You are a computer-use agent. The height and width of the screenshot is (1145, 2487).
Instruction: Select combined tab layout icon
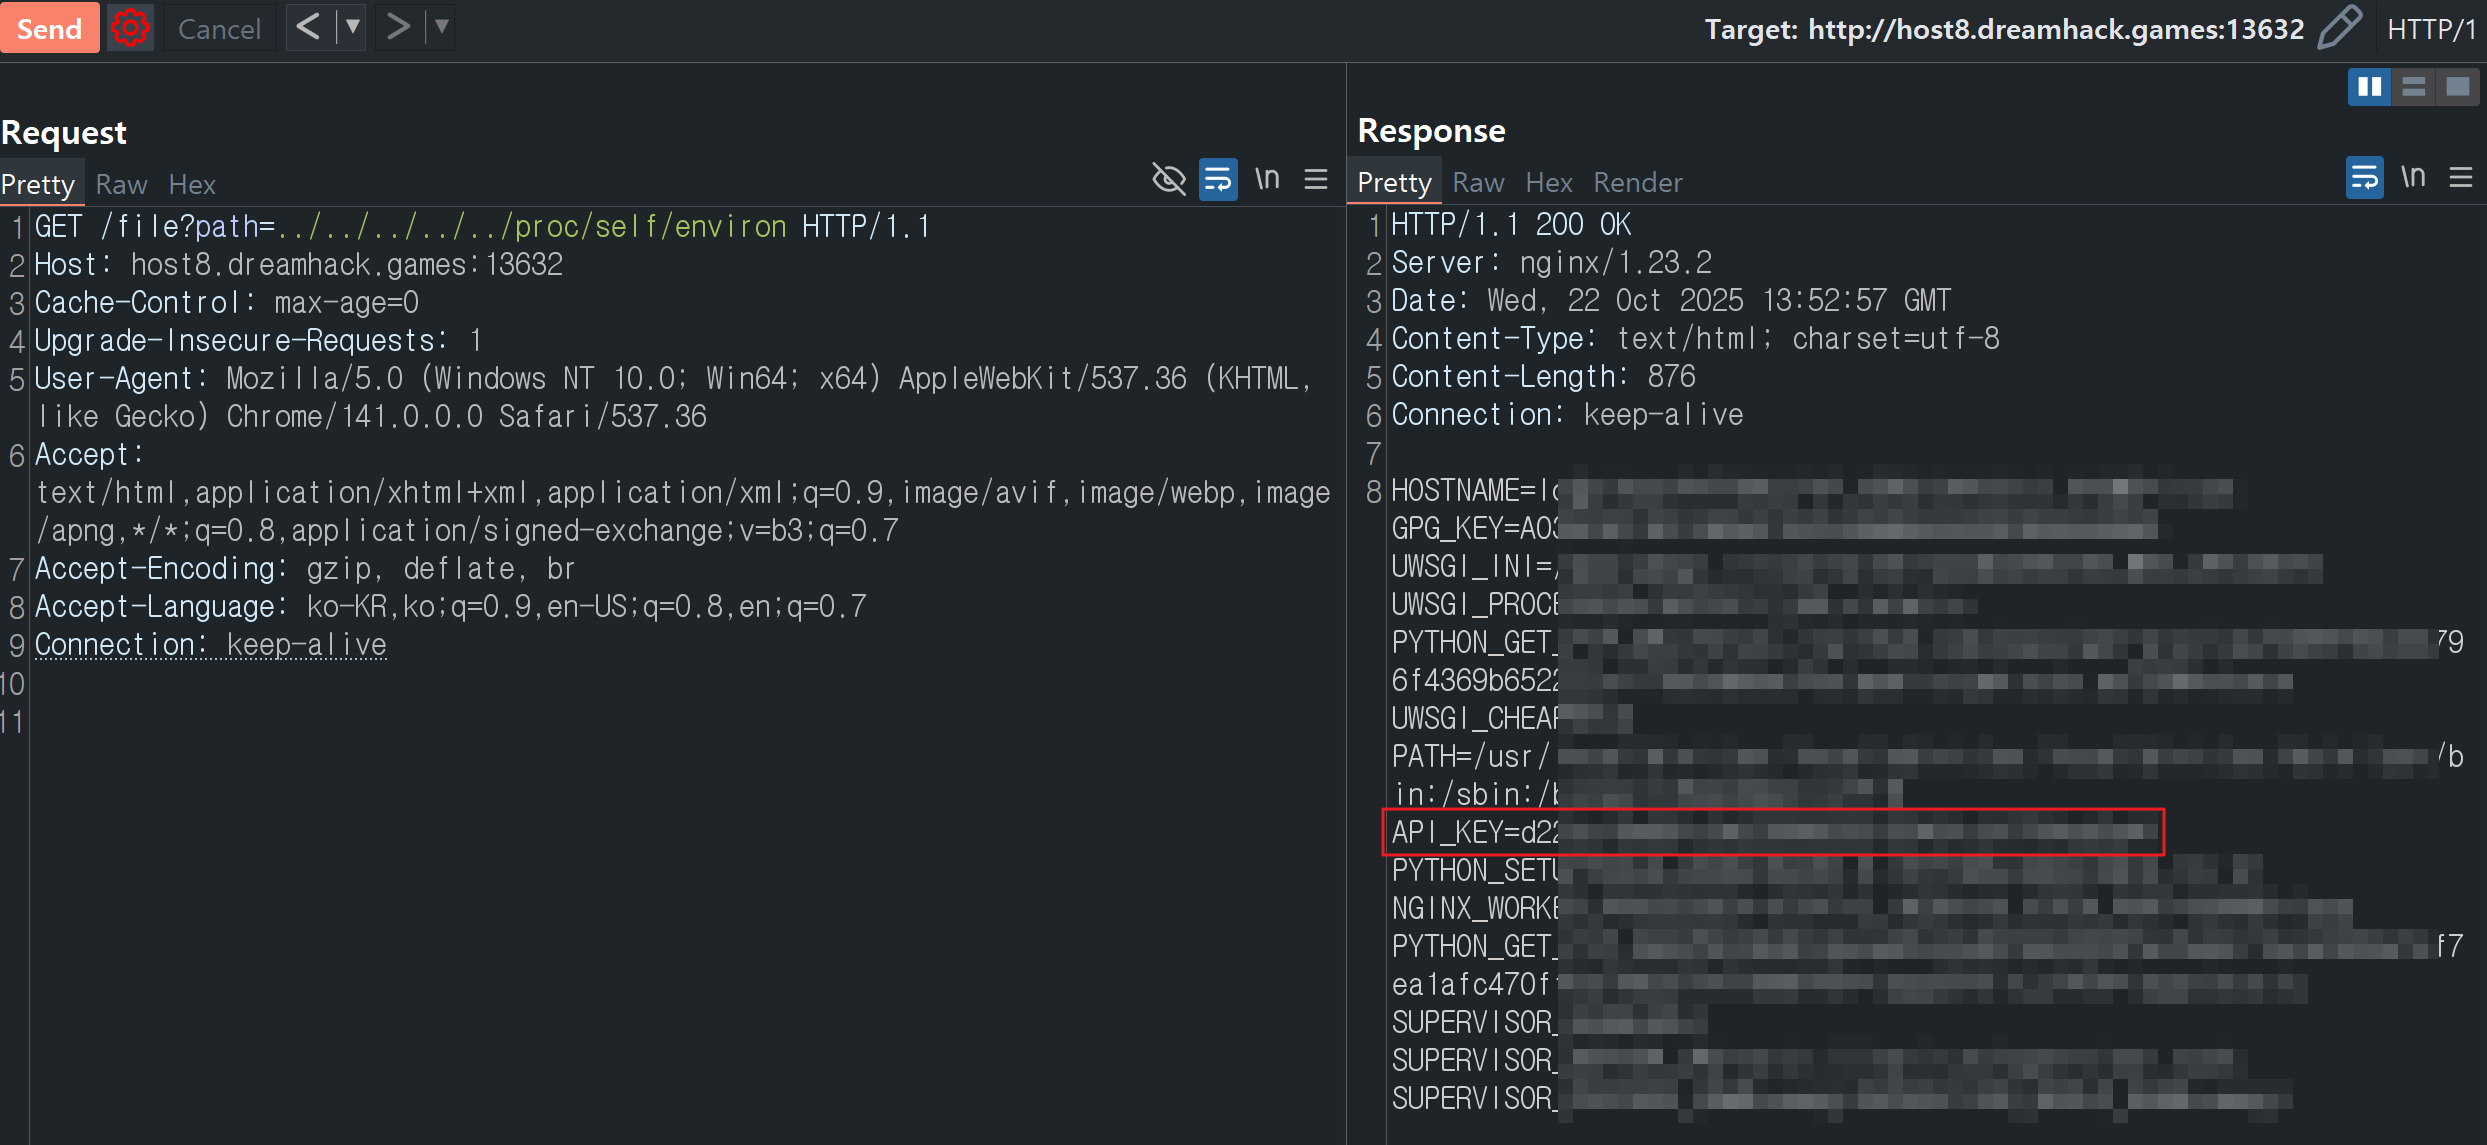[2457, 87]
